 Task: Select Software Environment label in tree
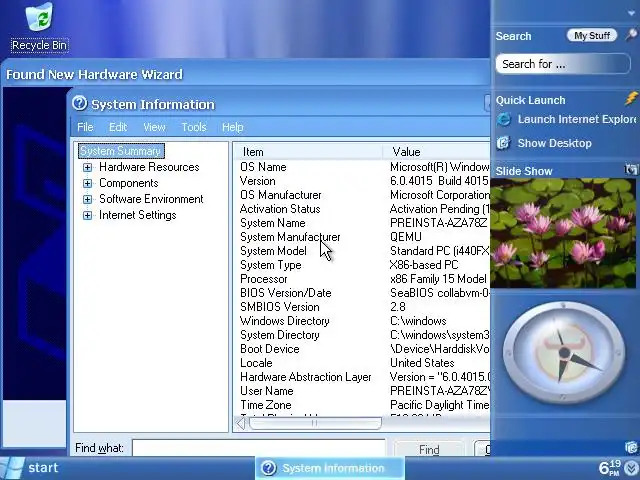click(151, 199)
